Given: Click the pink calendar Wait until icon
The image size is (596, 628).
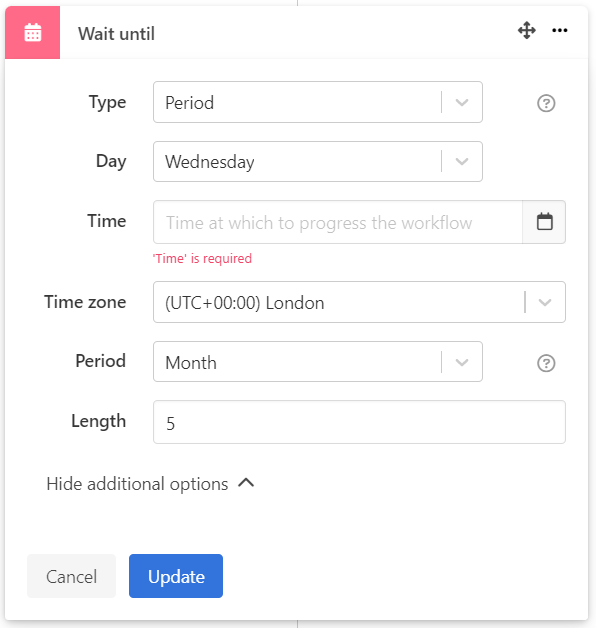Looking at the screenshot, I should pyautogui.click(x=32, y=32).
